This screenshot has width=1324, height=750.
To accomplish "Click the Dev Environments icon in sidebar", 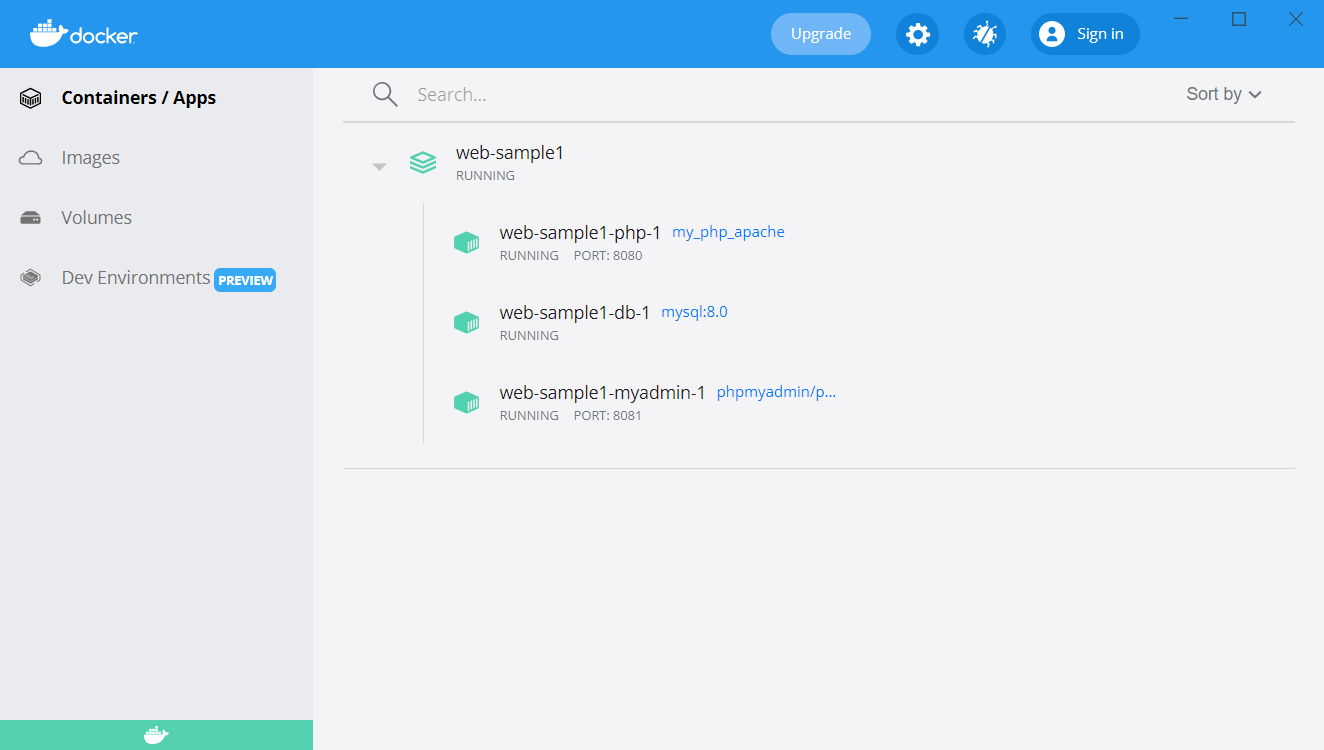I will point(31,278).
